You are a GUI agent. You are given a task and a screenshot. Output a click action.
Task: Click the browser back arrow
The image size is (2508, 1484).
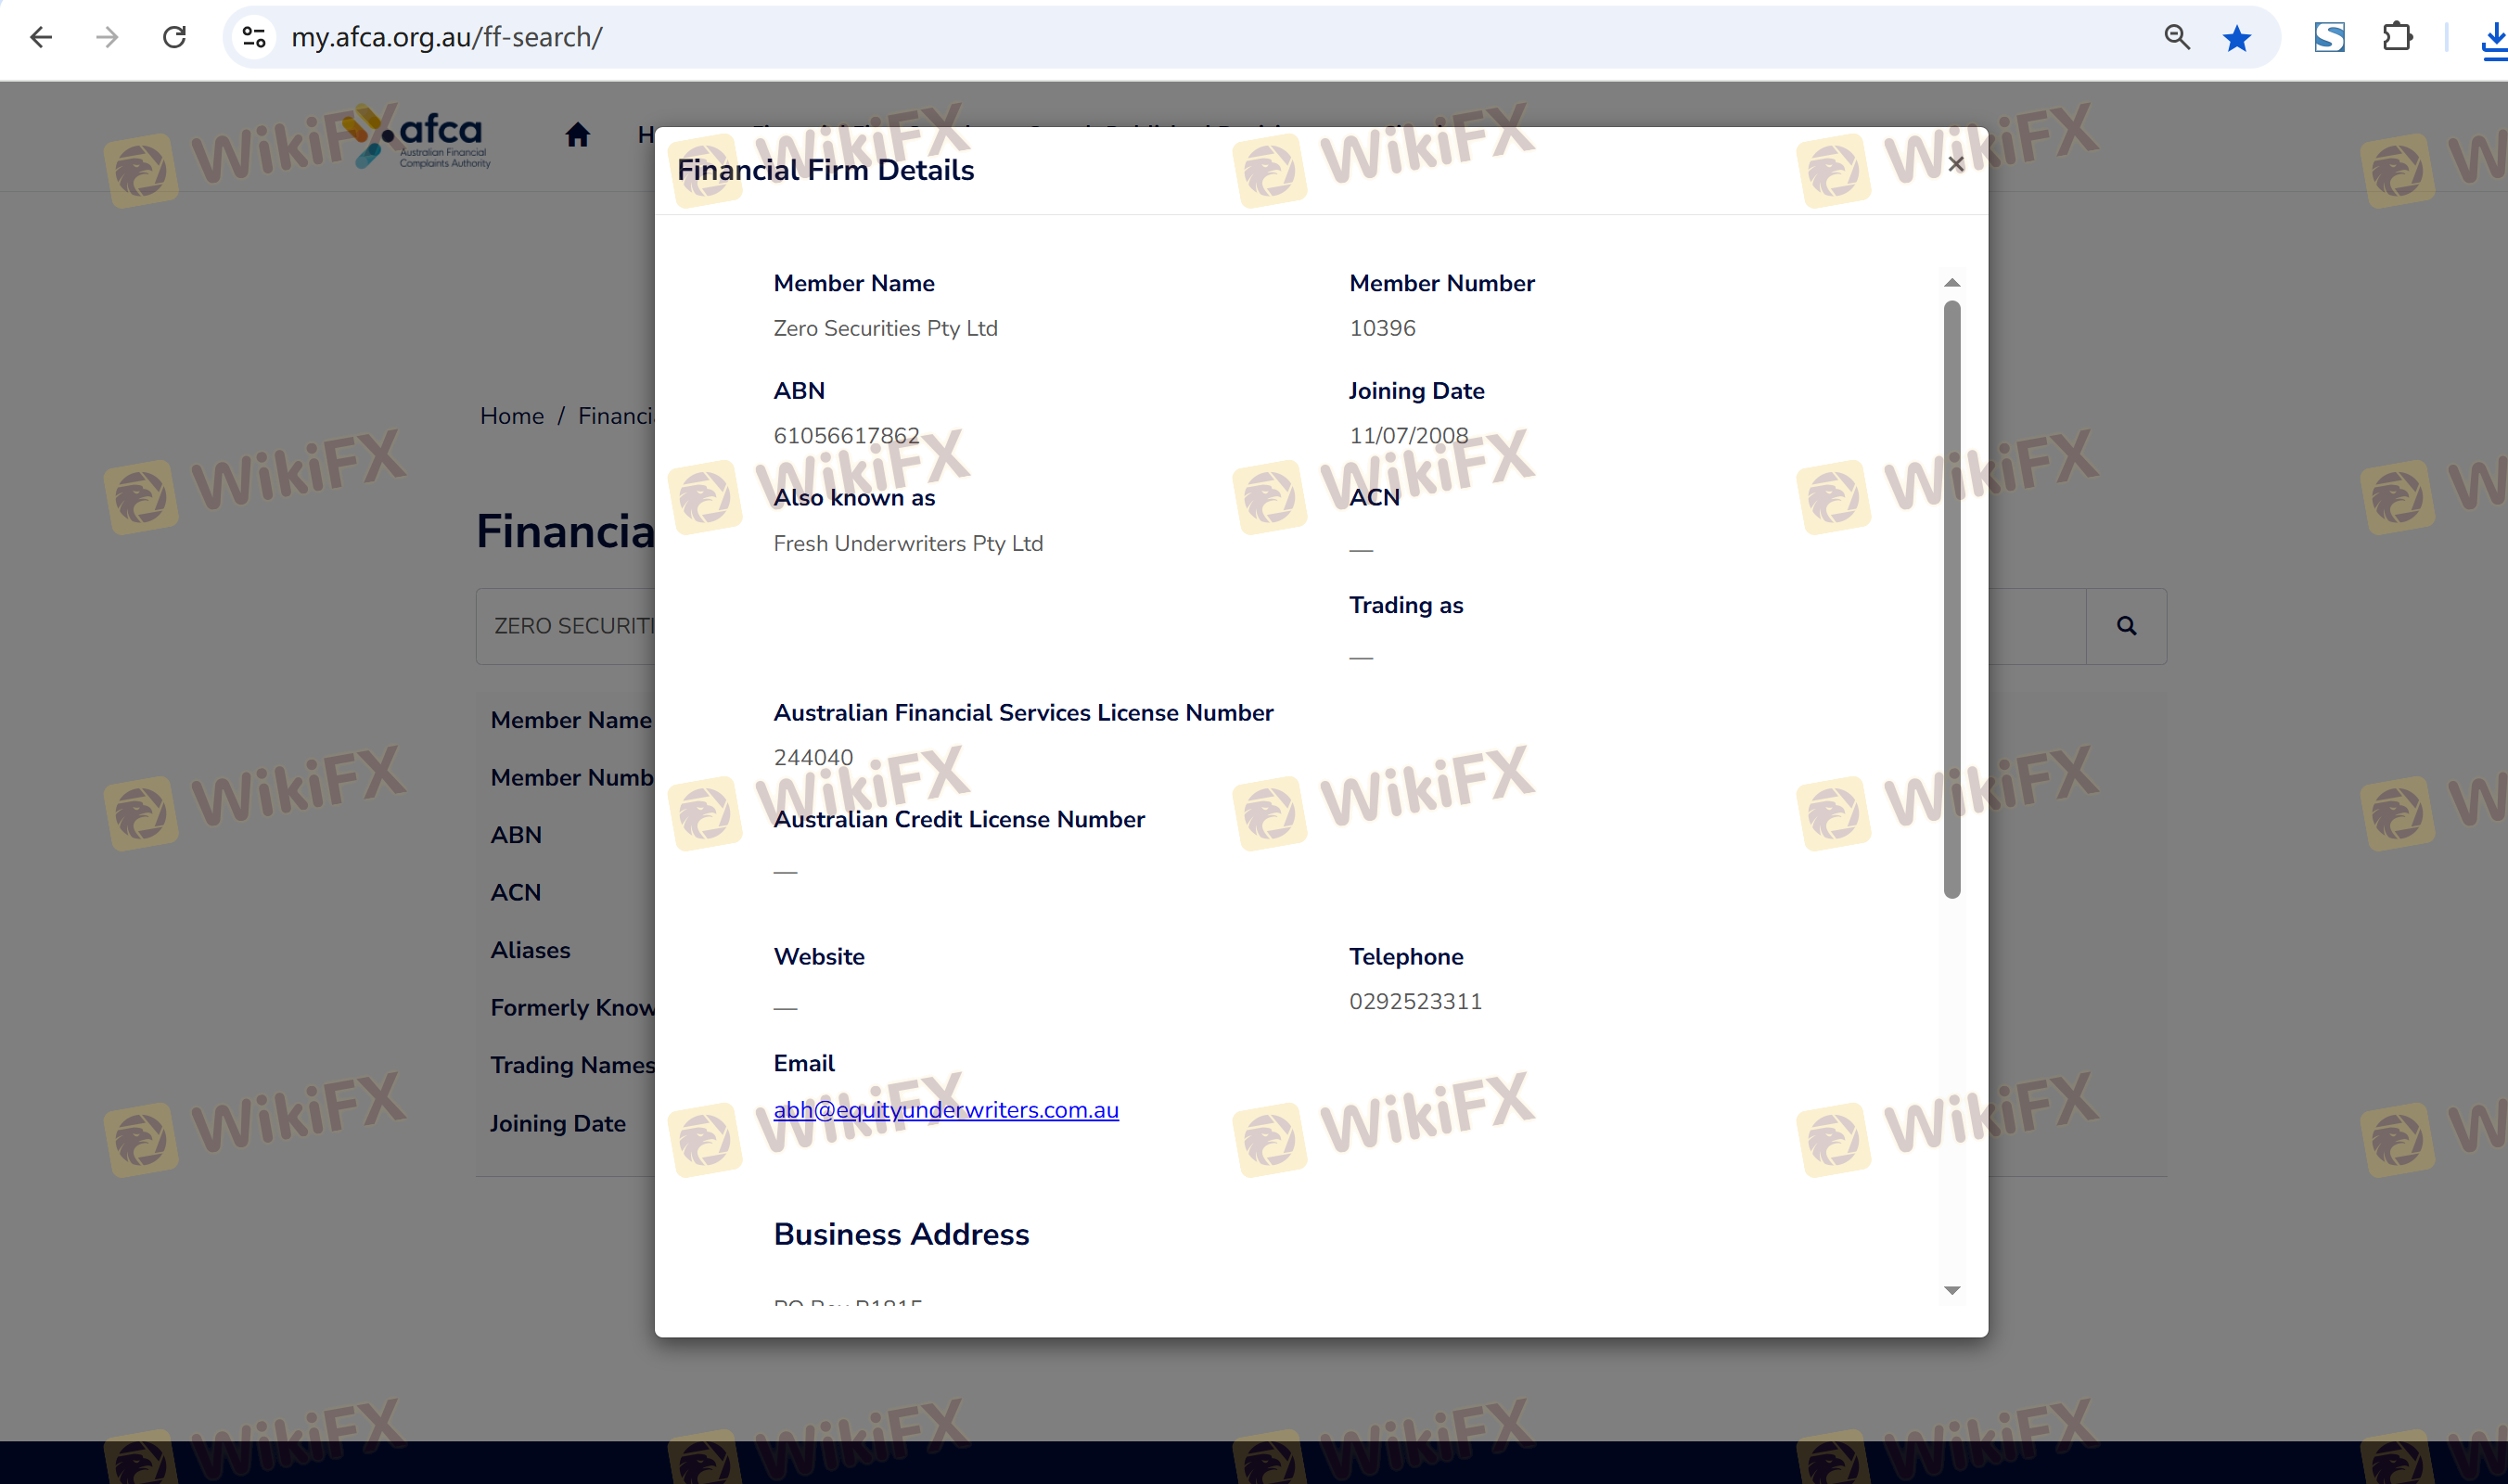point(41,37)
